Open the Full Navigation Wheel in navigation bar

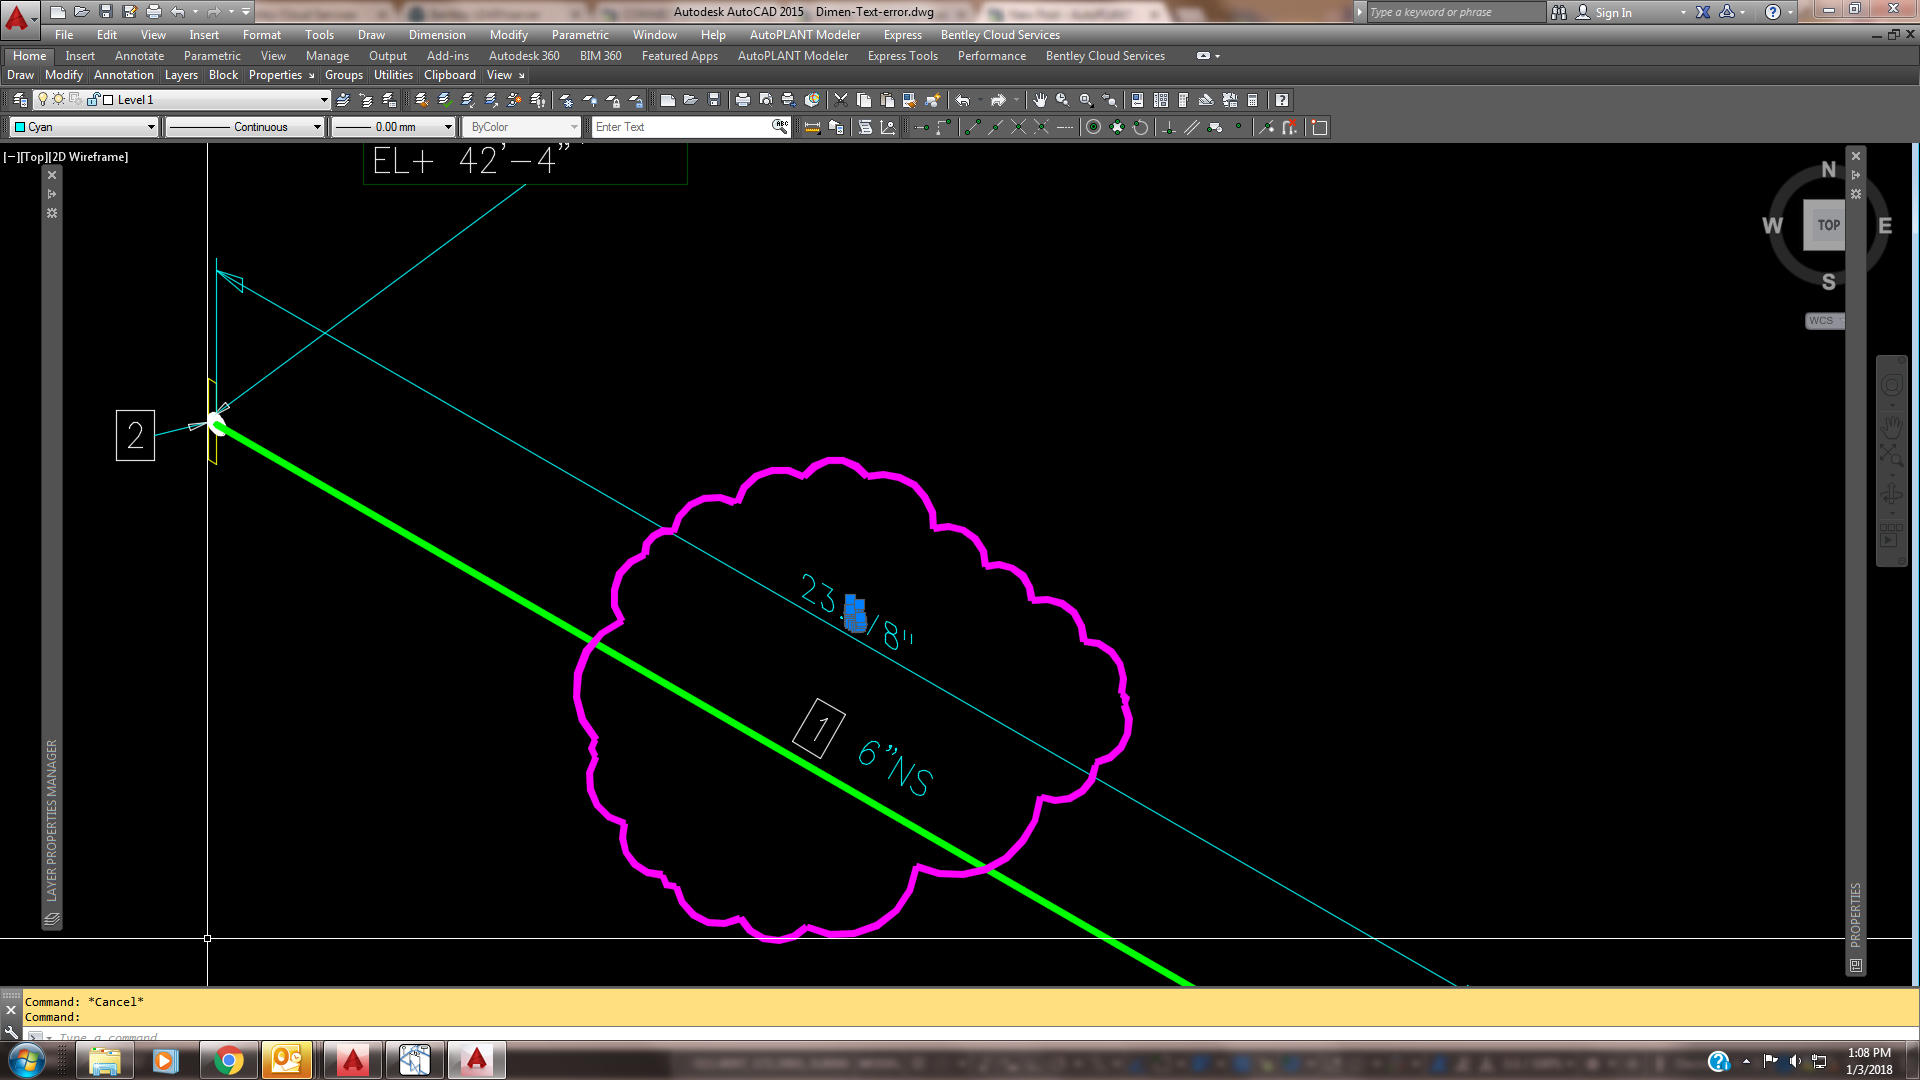(x=1891, y=386)
